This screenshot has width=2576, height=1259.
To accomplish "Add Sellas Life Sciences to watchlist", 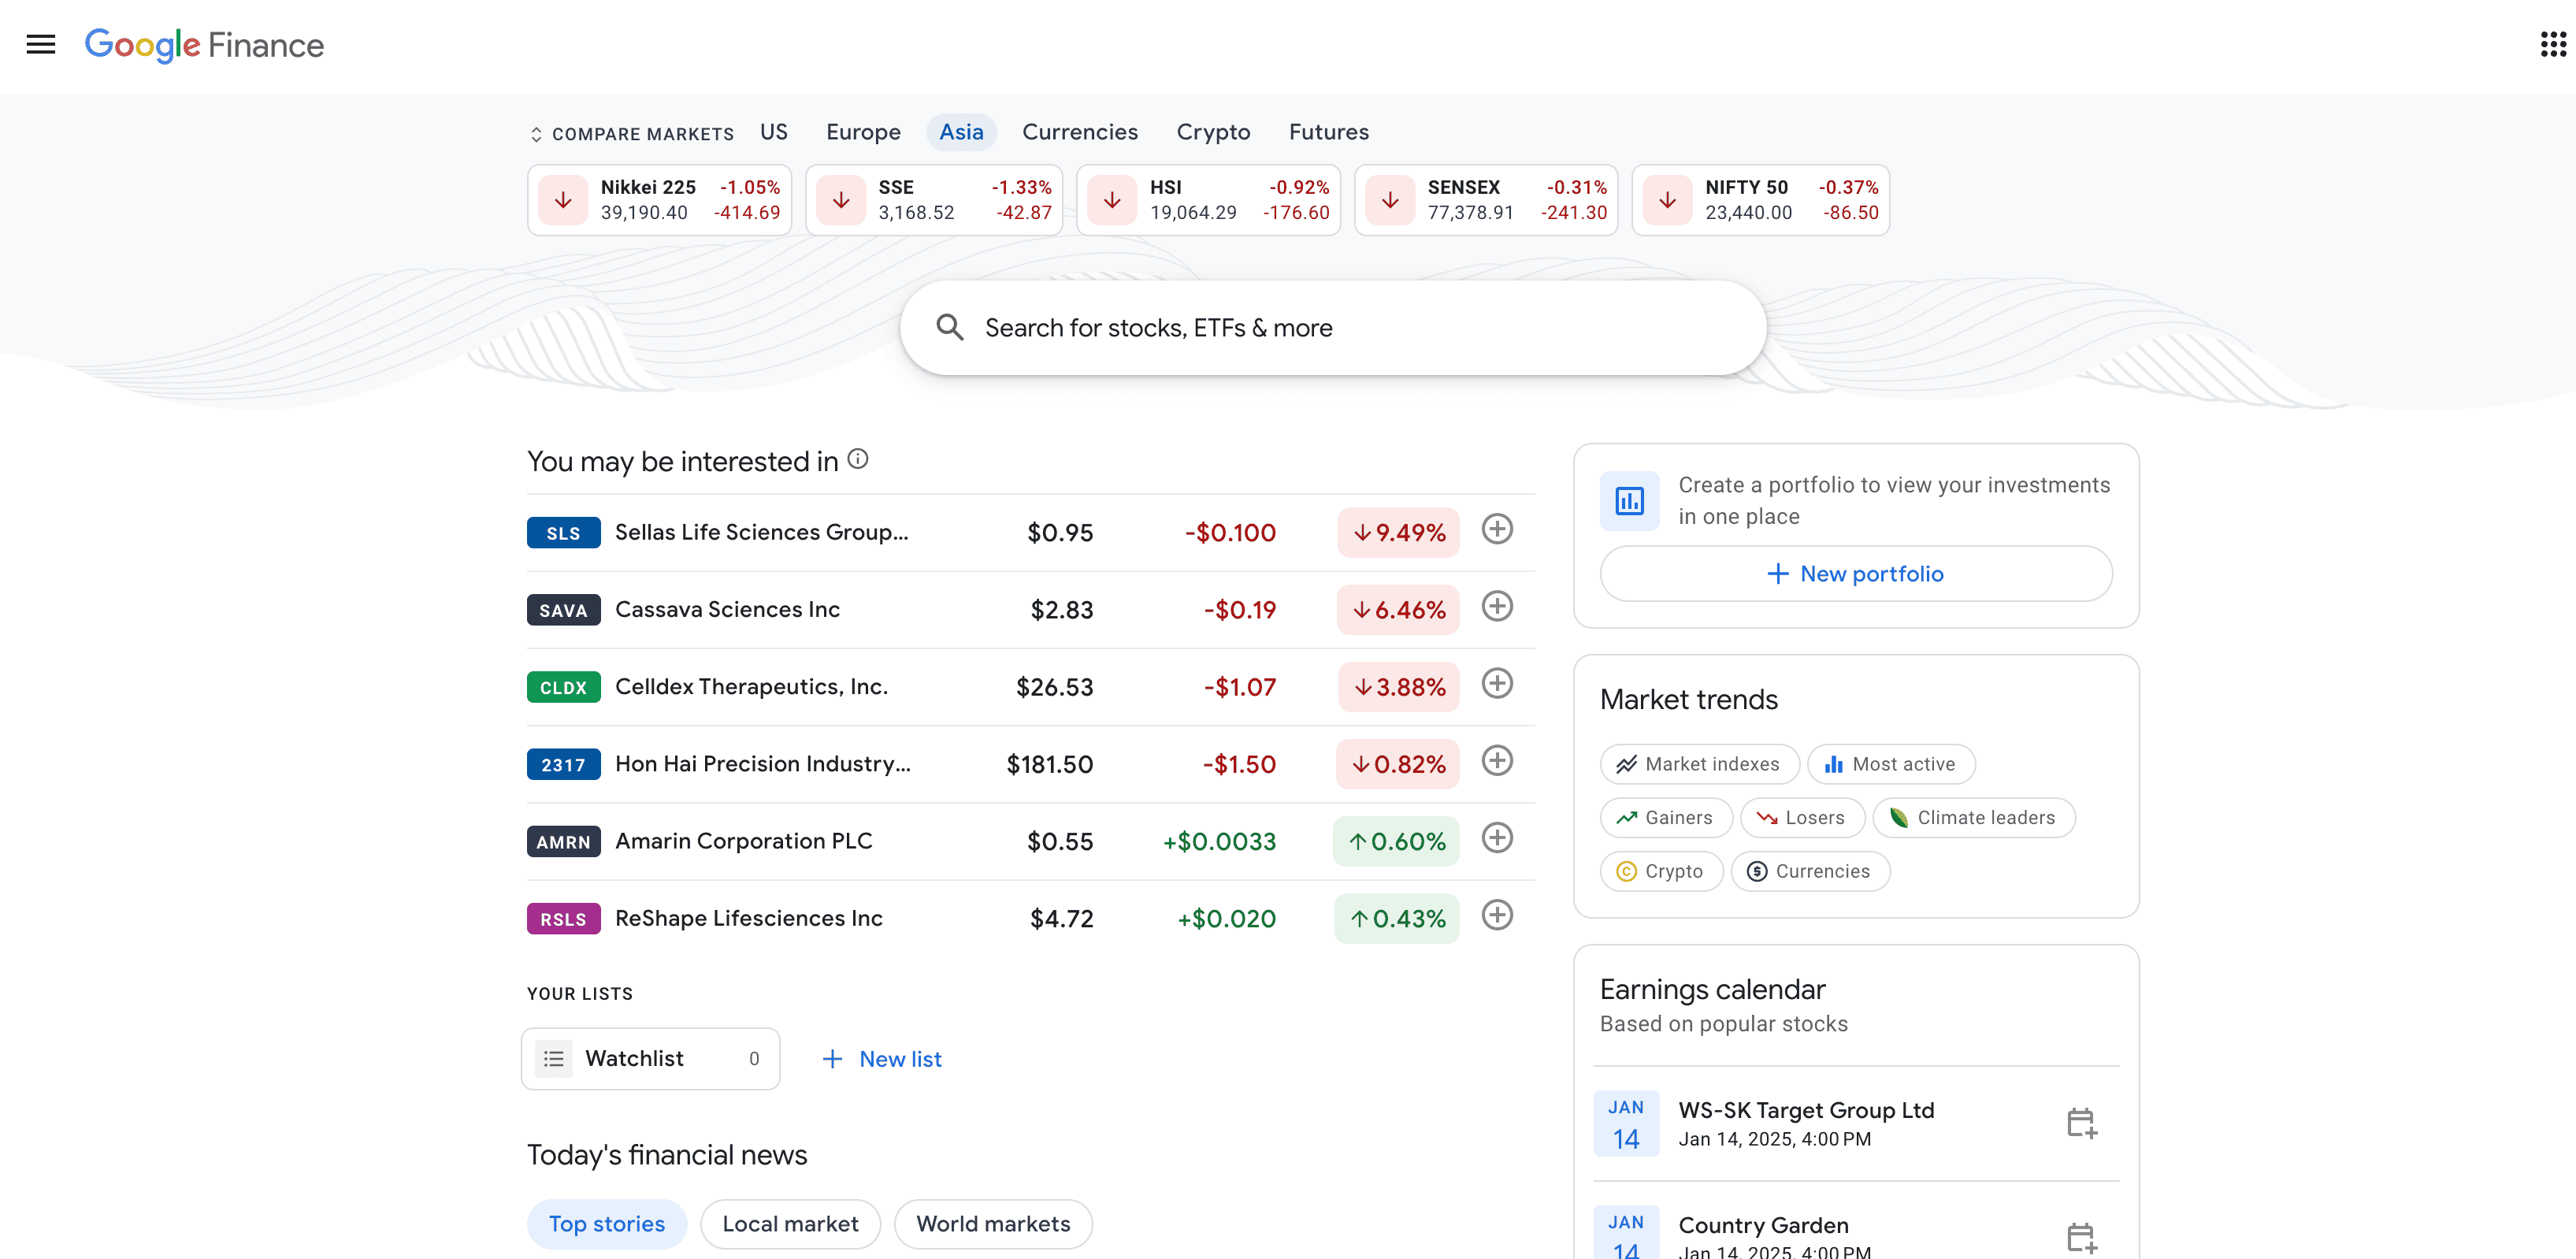I will tap(1496, 530).
